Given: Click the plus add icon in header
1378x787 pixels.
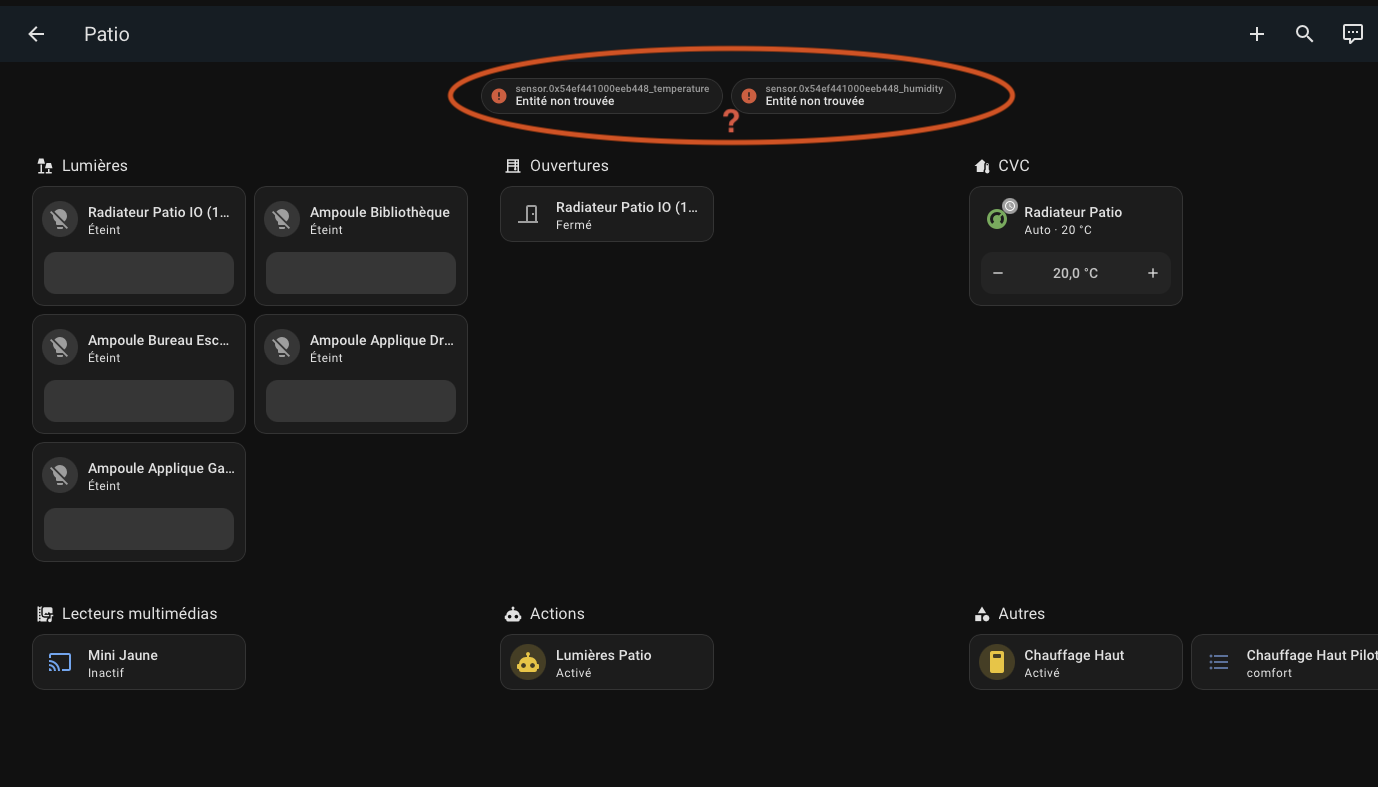Looking at the screenshot, I should (1257, 34).
